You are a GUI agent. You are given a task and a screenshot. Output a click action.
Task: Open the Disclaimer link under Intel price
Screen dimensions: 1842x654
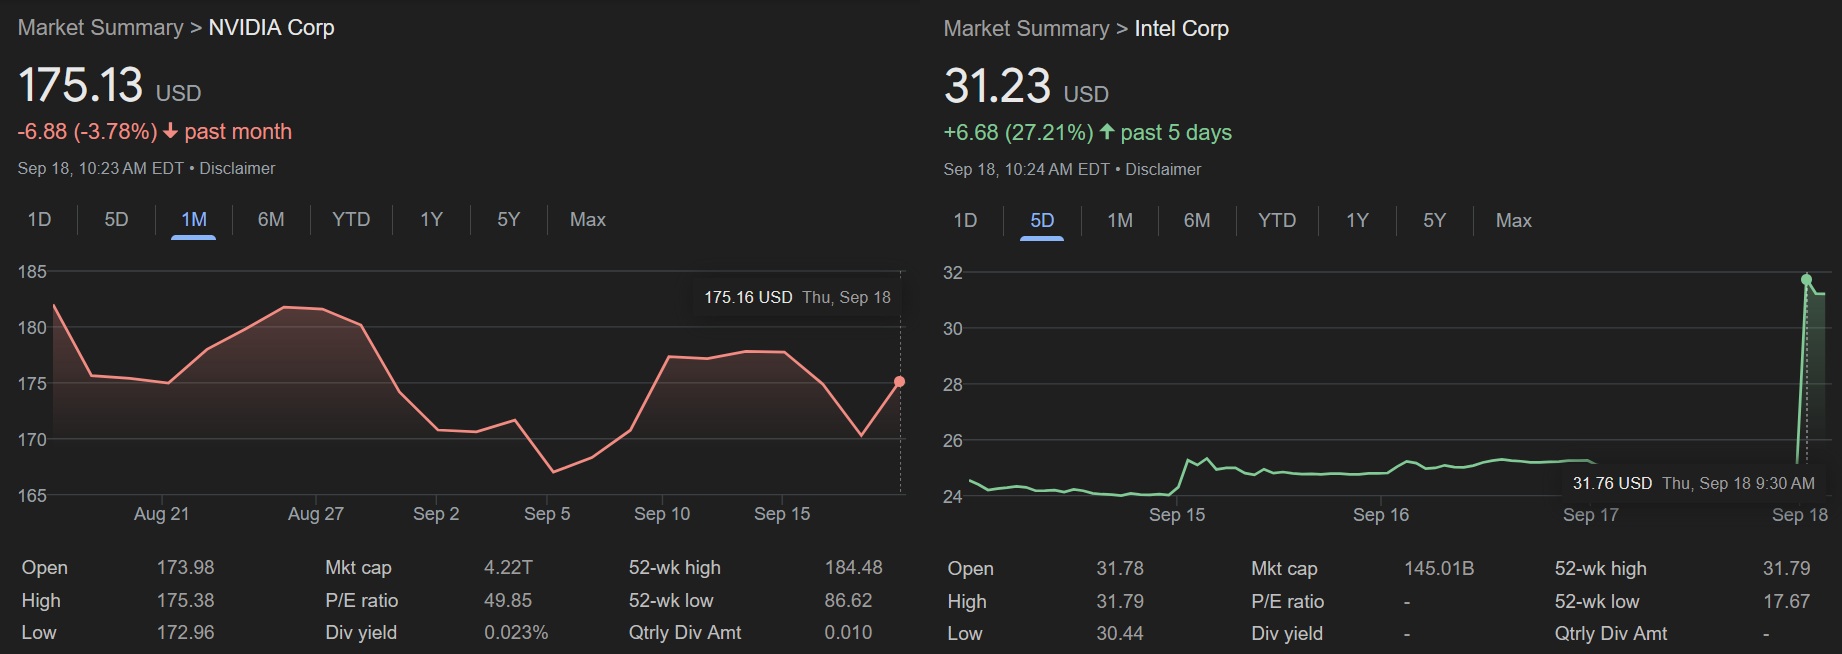pyautogui.click(x=1163, y=170)
